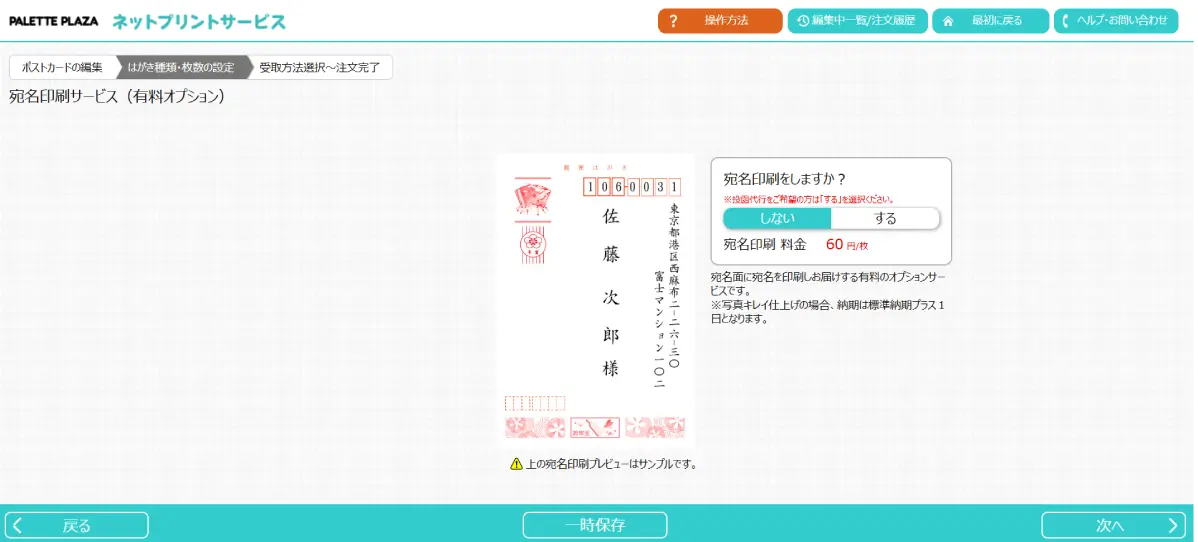Click the home icon in 最初に戻る
The image size is (1198, 542).
click(948, 21)
